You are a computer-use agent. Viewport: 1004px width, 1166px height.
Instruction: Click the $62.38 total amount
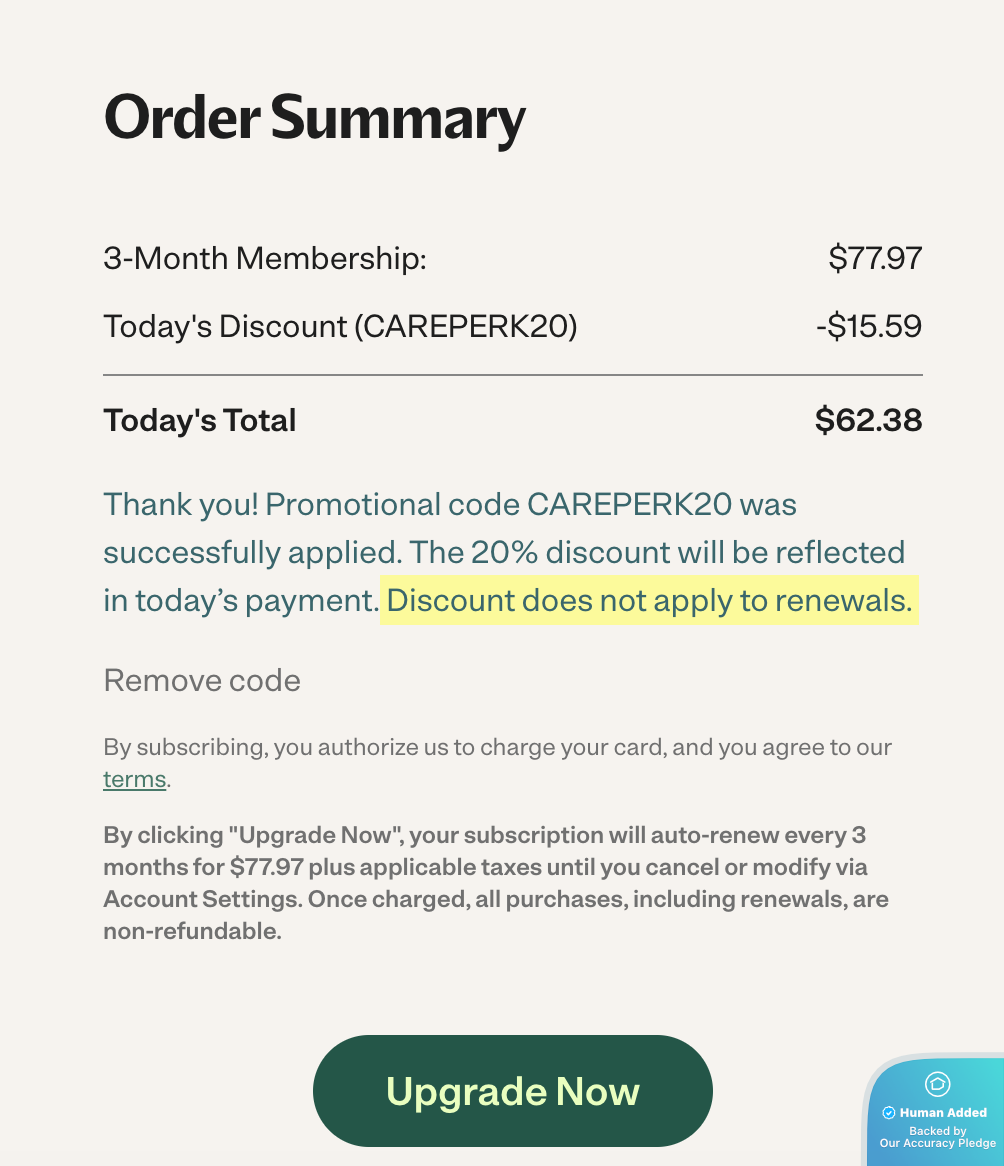(868, 421)
